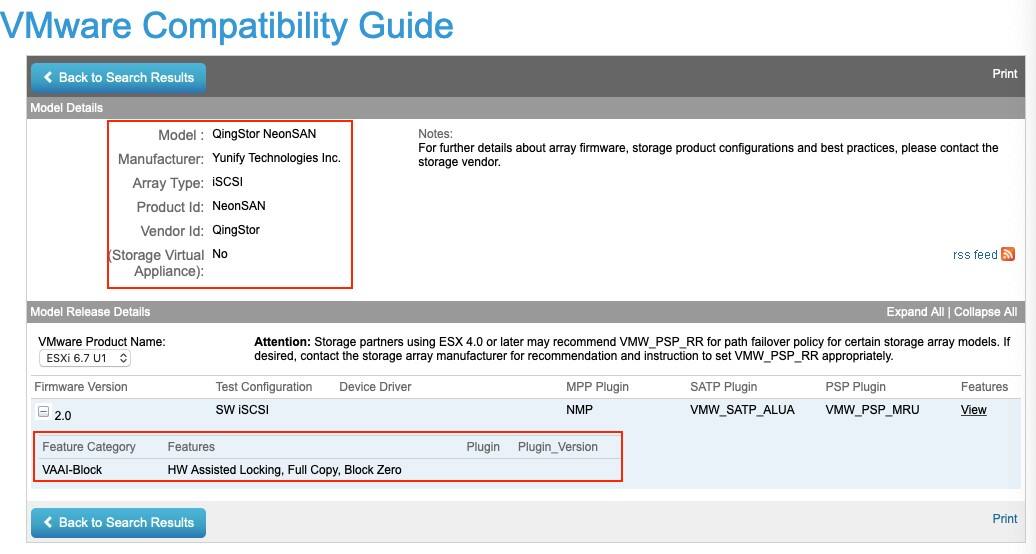1036x554 pixels.
Task: Click the back arrow chevron in the top Back button
Action: click(x=48, y=77)
